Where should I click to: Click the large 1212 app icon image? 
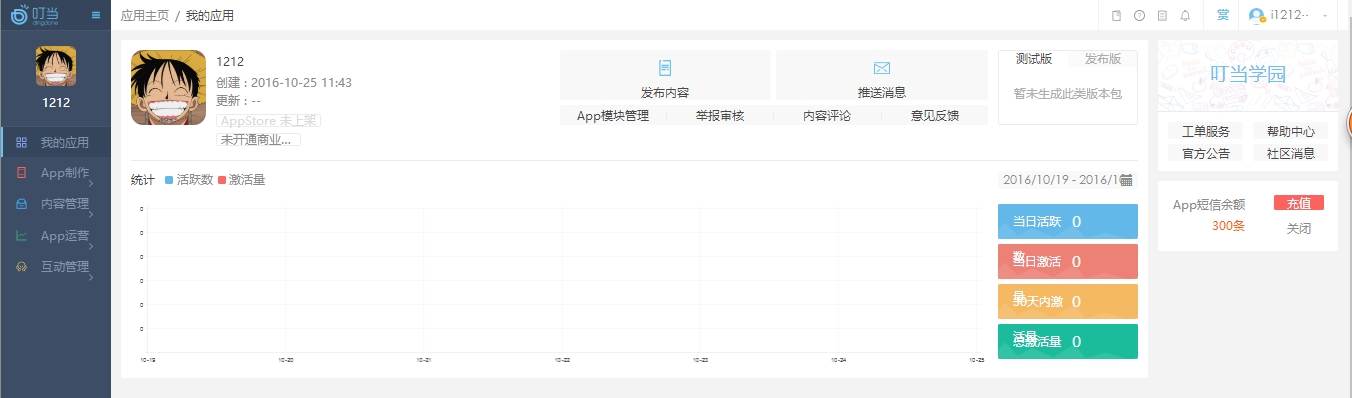[168, 88]
